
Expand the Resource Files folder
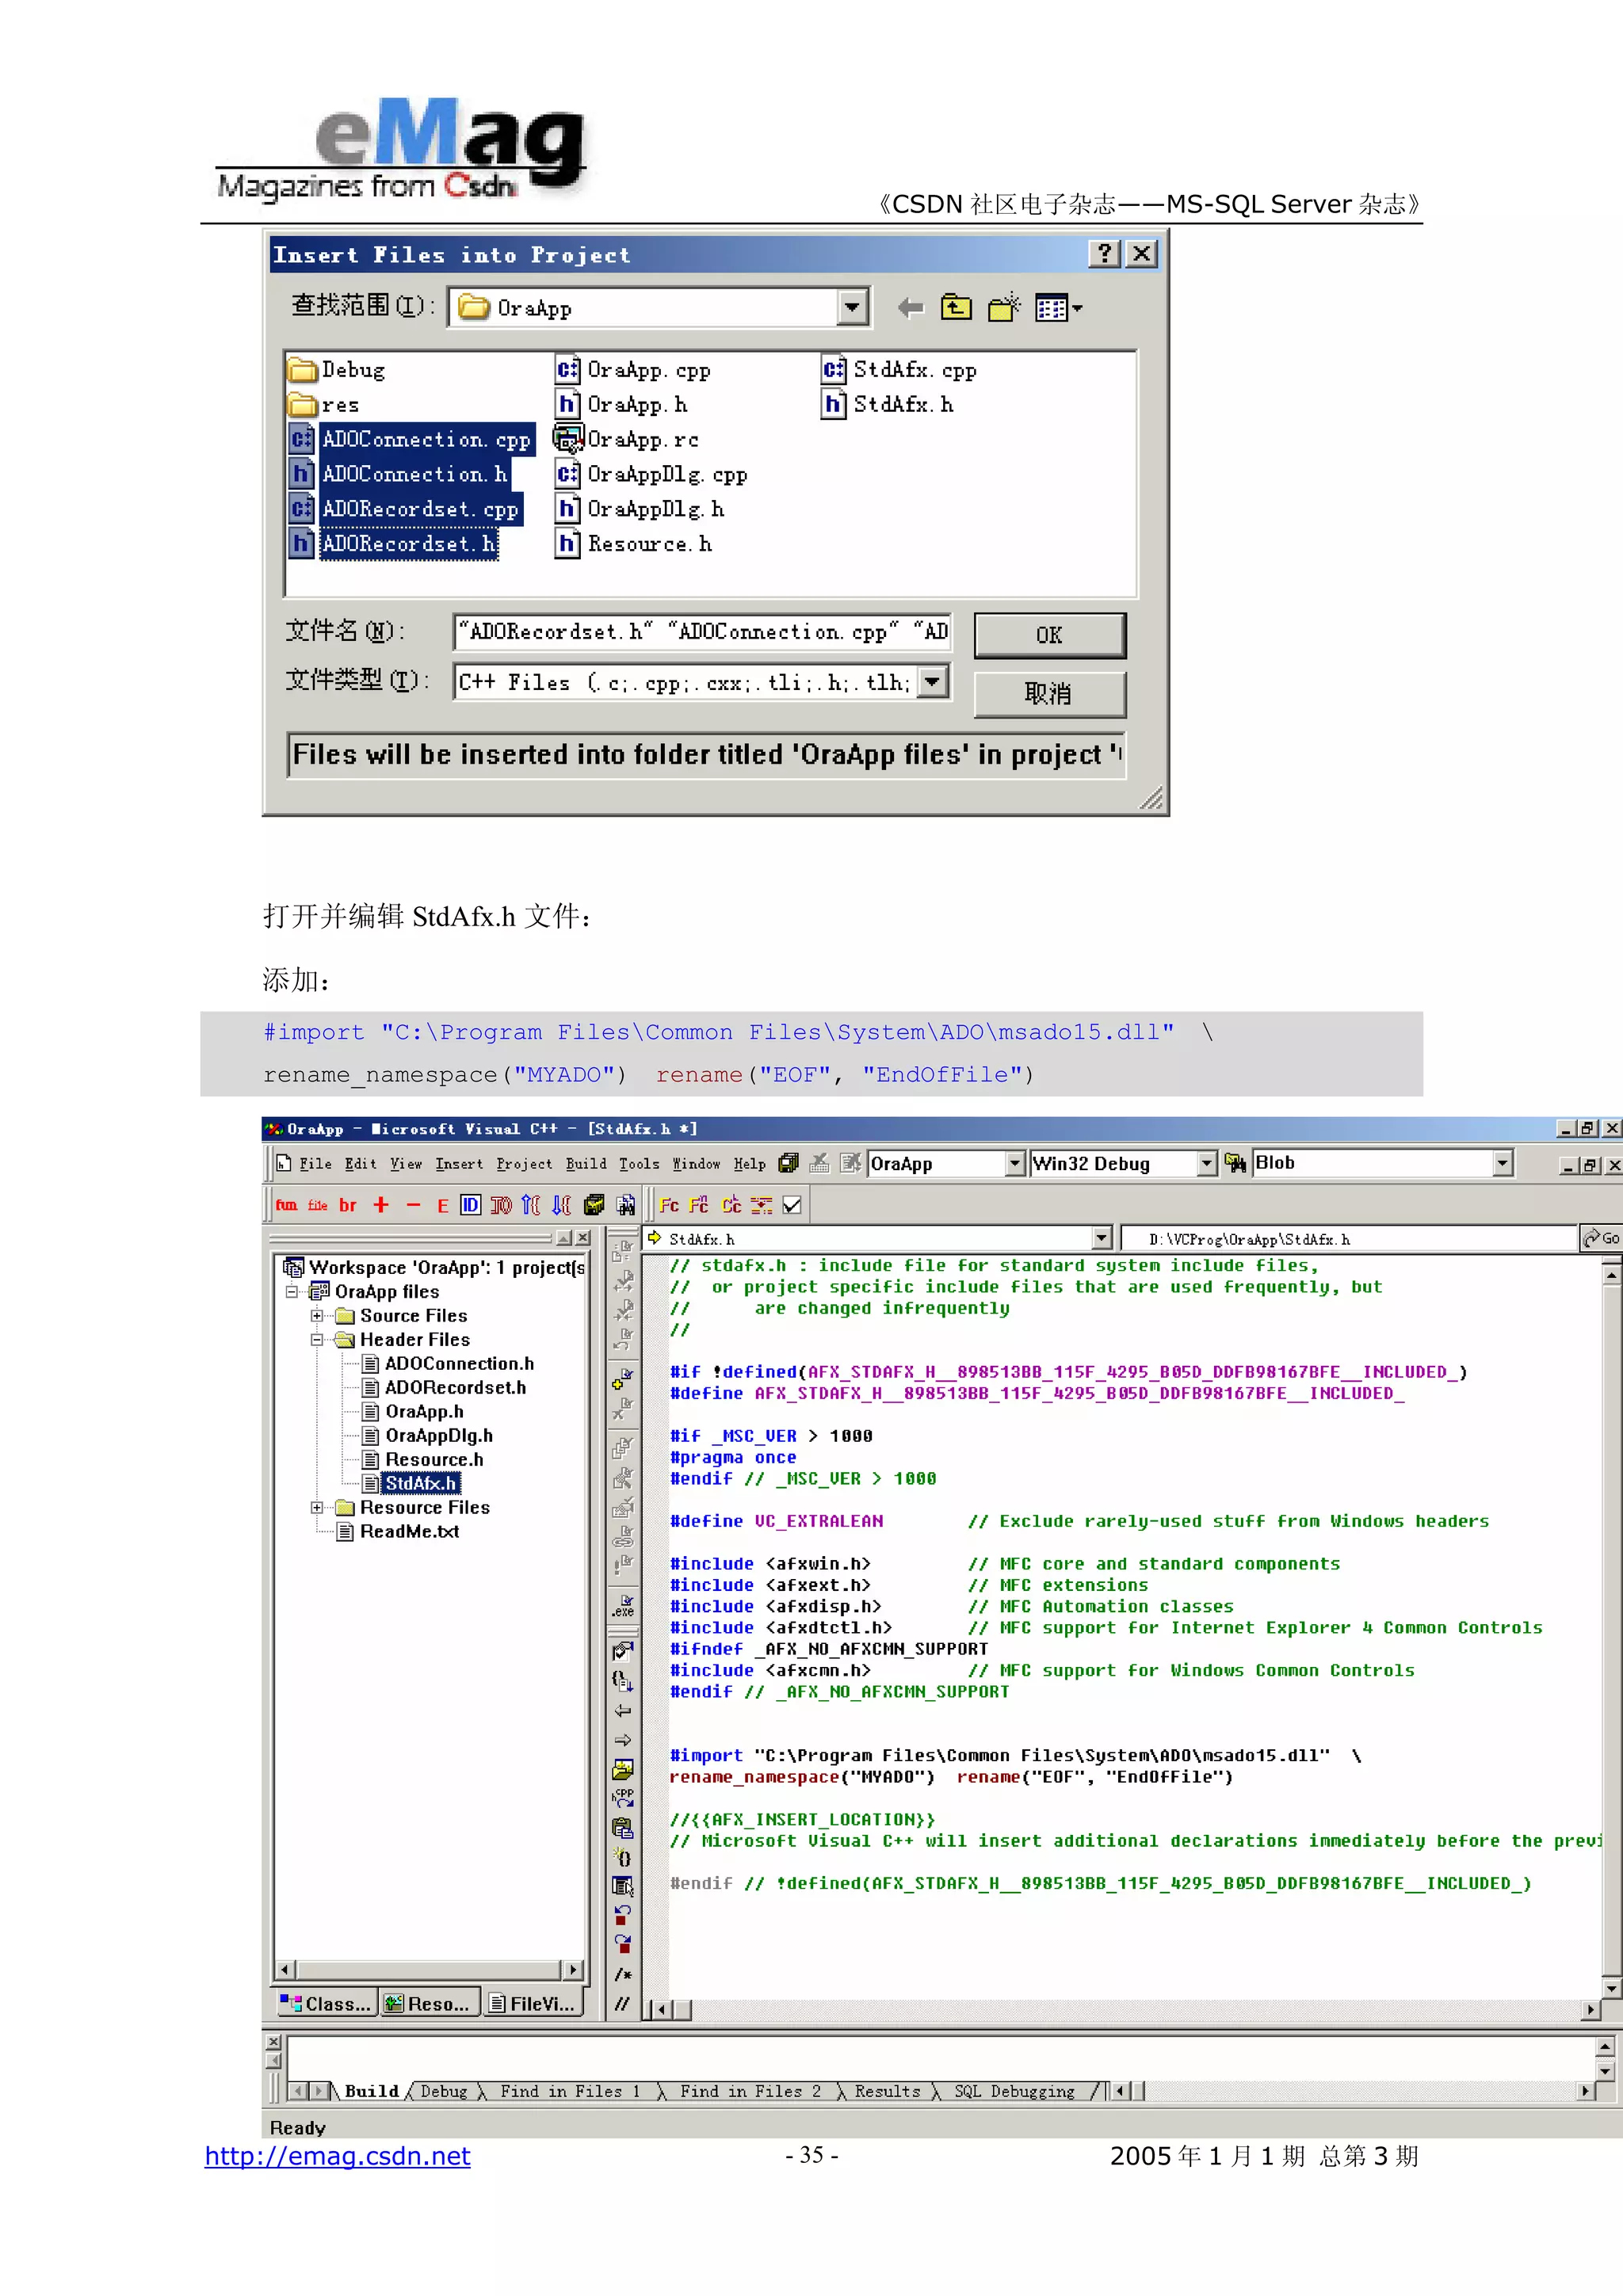coord(317,1507)
